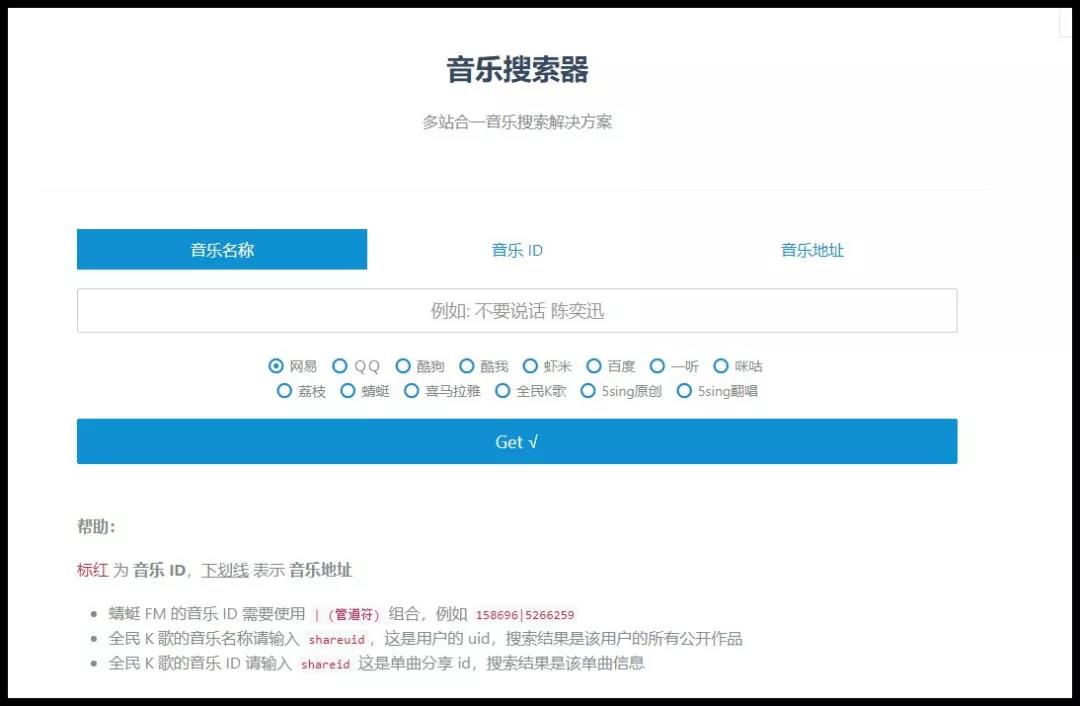Select the 5sing原创 radio button

[x=588, y=391]
